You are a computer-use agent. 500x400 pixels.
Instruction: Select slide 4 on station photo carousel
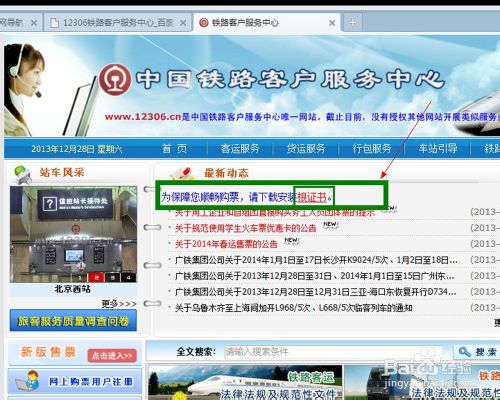(129, 277)
